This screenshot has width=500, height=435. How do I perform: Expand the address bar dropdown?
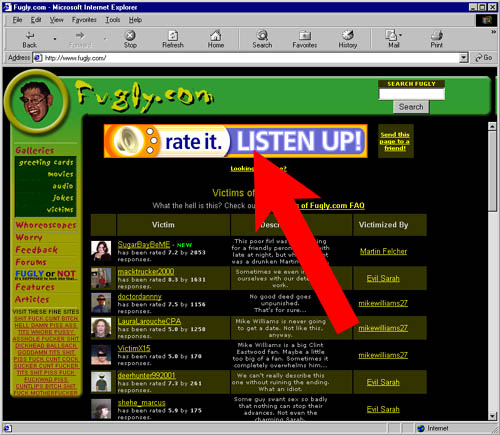(x=464, y=58)
